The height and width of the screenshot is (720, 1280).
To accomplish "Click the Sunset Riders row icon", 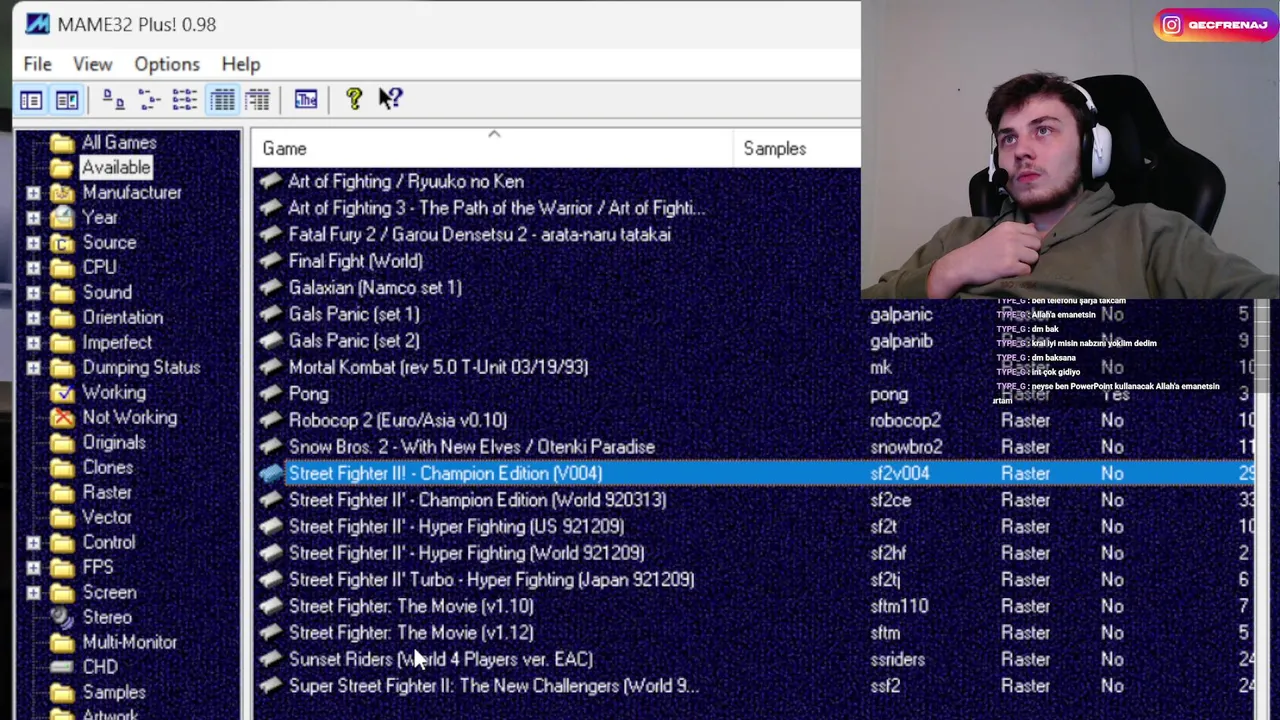I will coord(270,660).
